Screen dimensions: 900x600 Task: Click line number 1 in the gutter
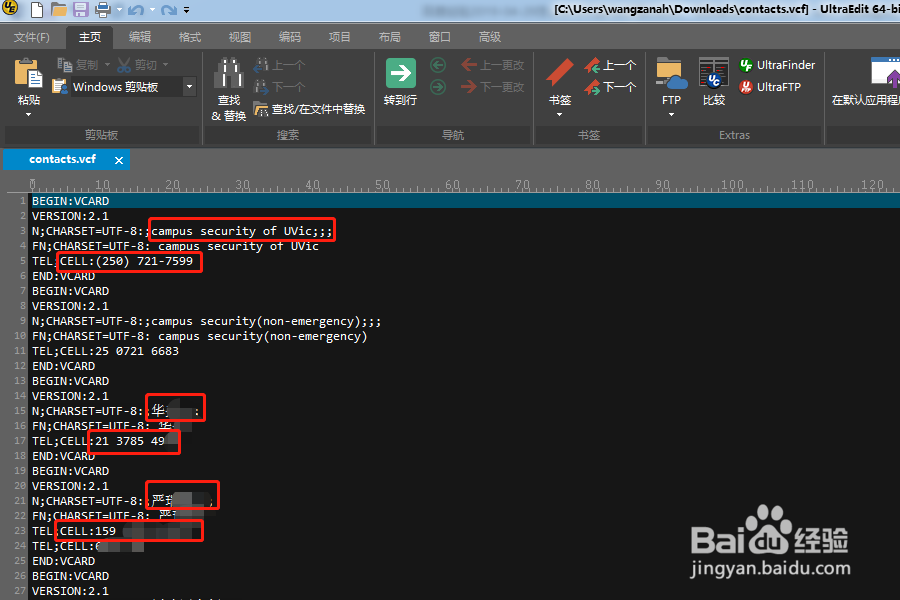click(x=22, y=201)
